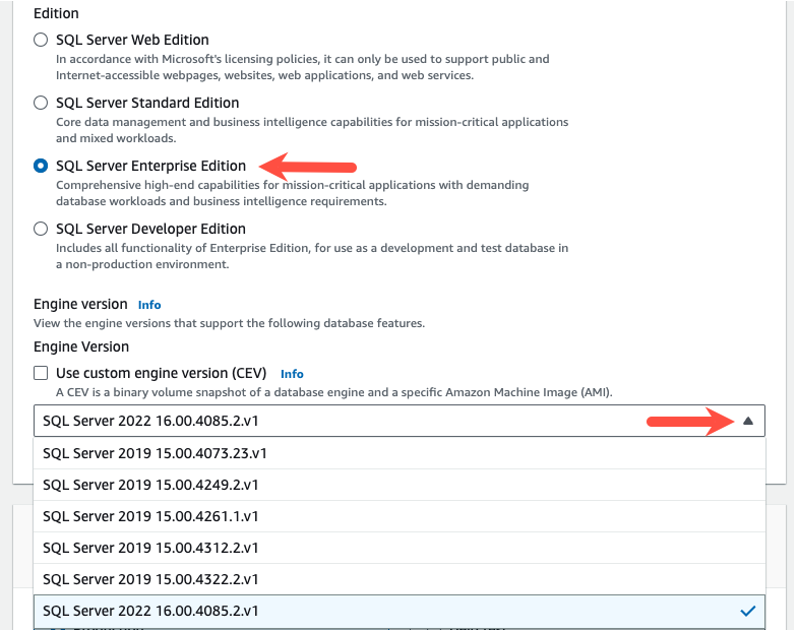Pick SQL Server 2019 15.00.4312.2.v1 option
The image size is (794, 630).
(x=151, y=548)
